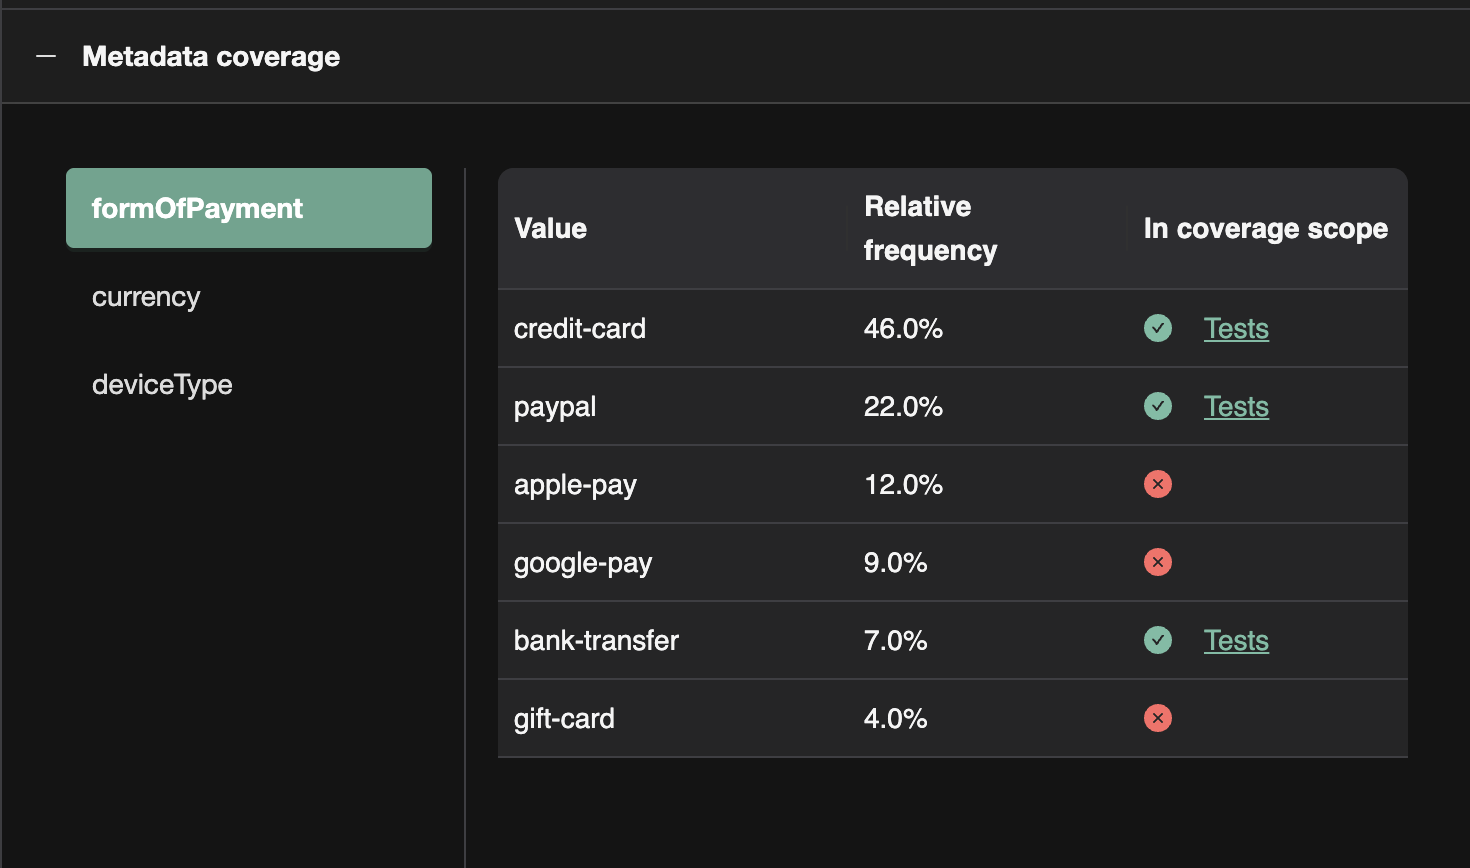The image size is (1470, 868).
Task: Click the red x icon next to google-pay
Action: [1157, 562]
